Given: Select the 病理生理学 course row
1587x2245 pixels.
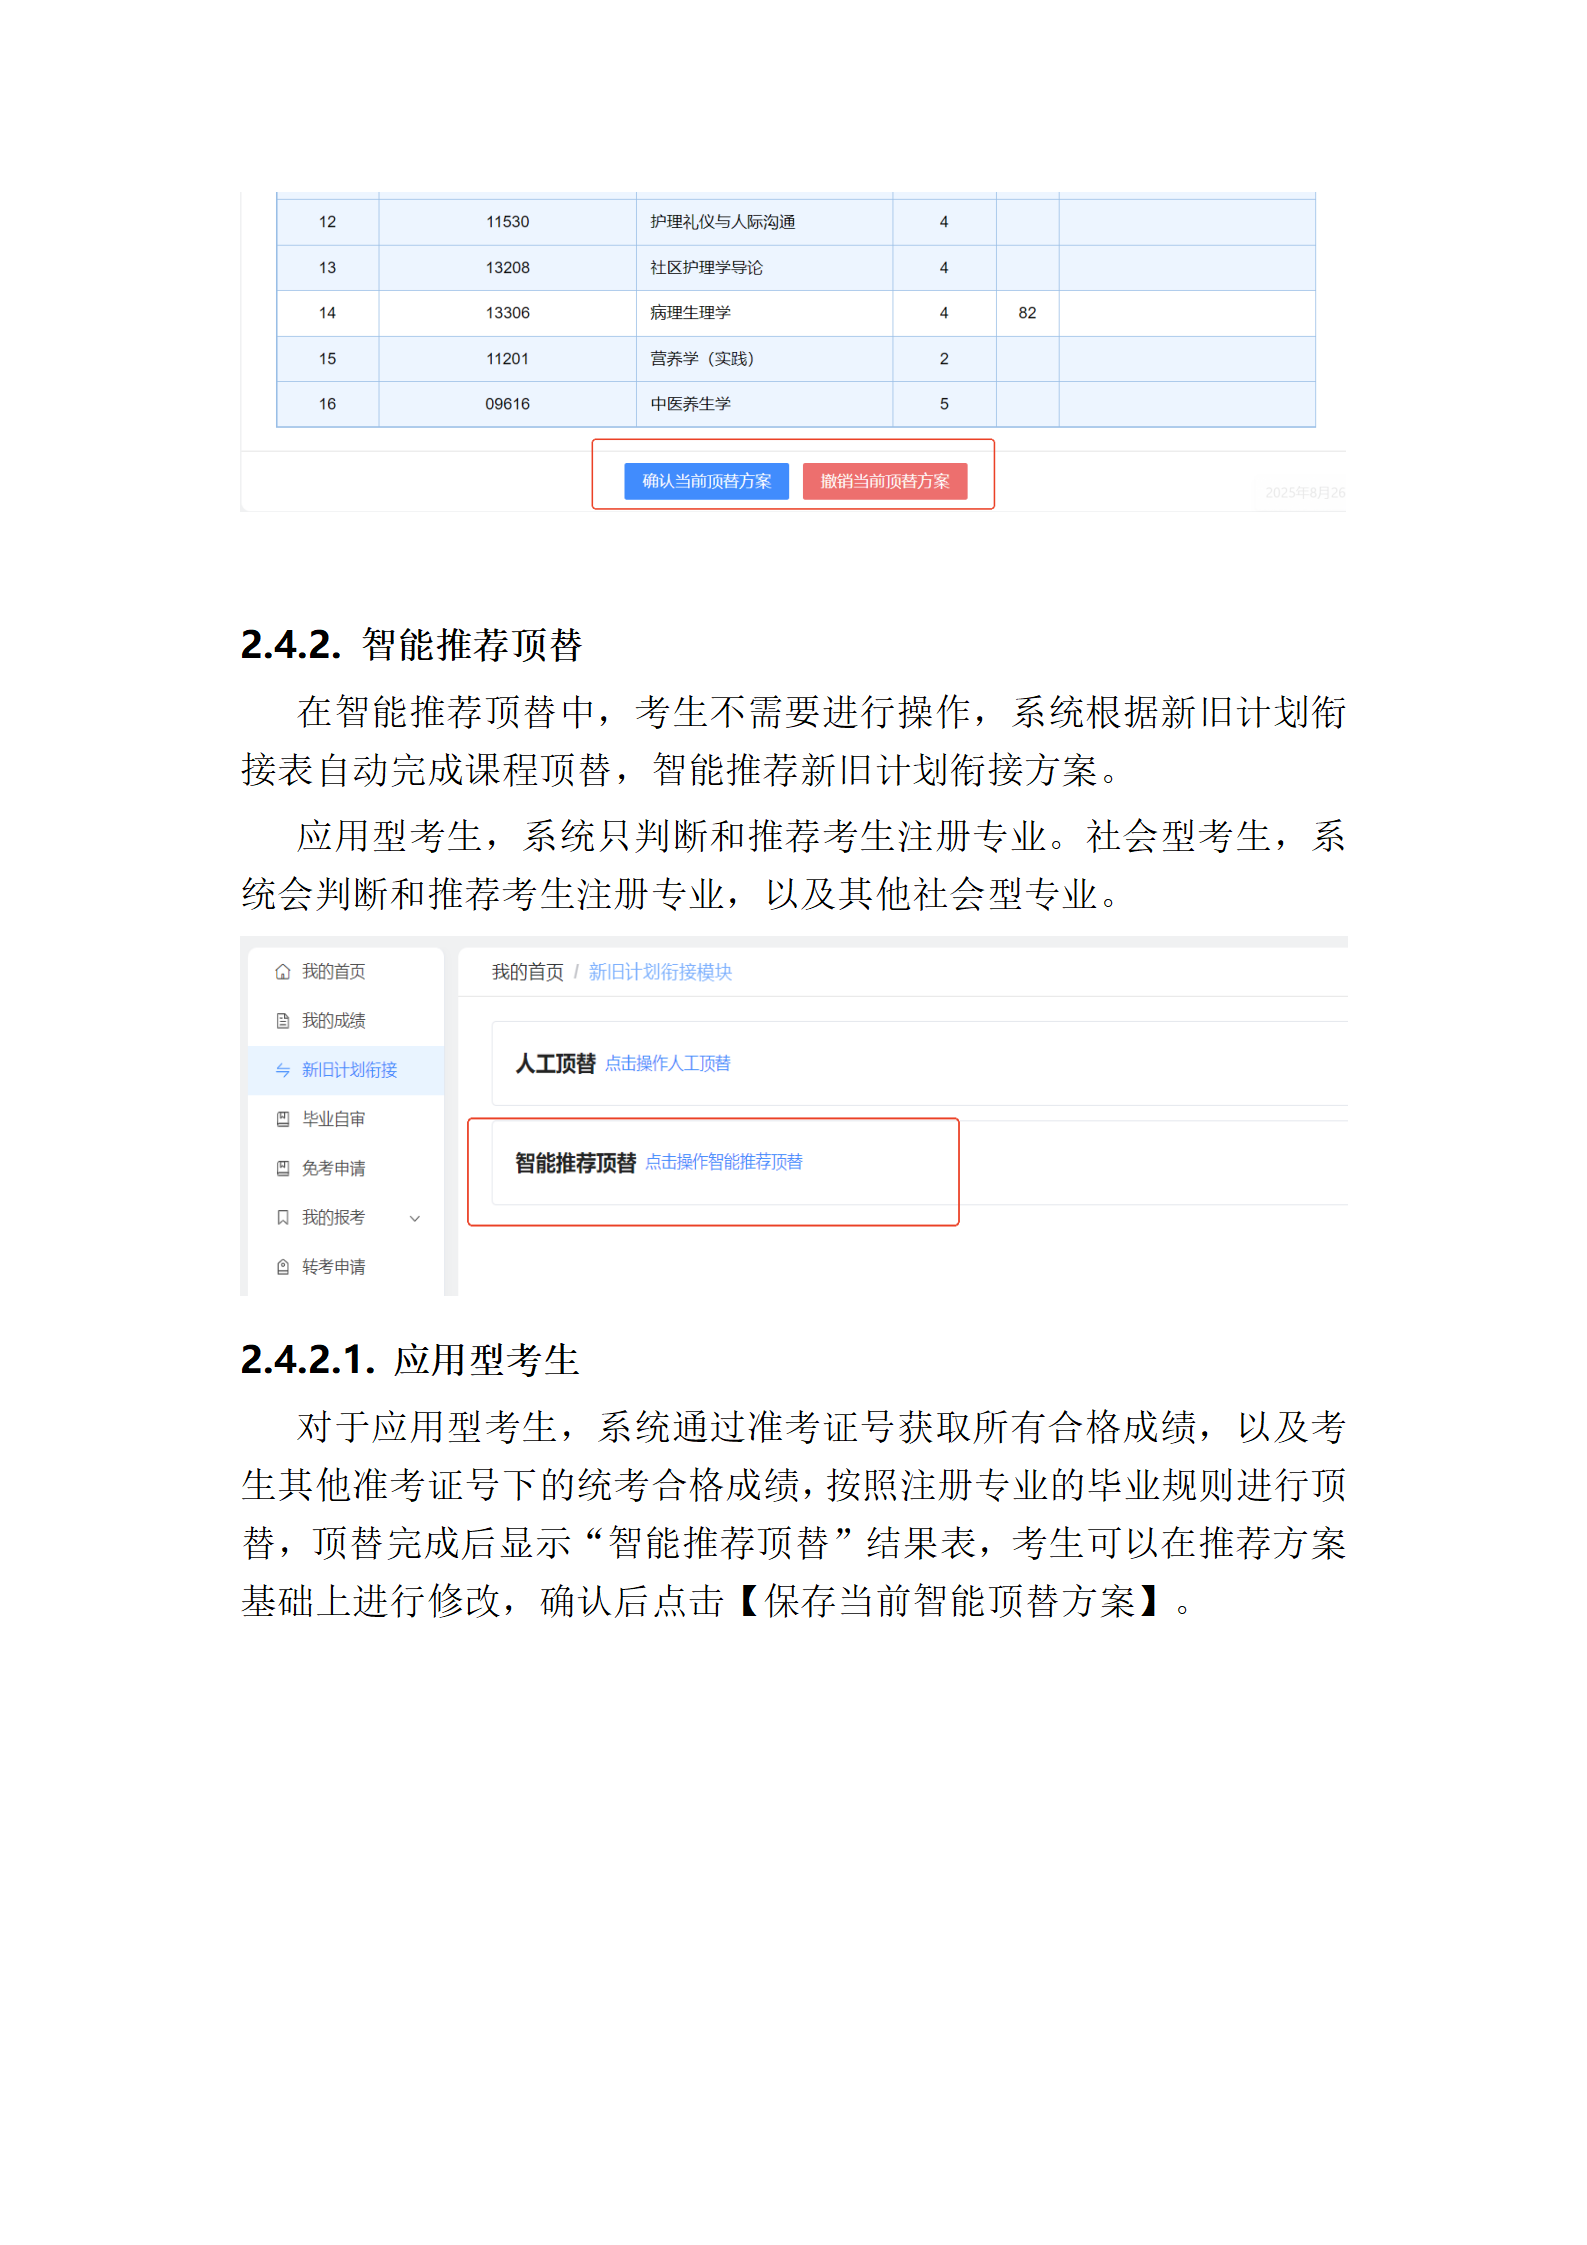Looking at the screenshot, I should click(x=690, y=313).
